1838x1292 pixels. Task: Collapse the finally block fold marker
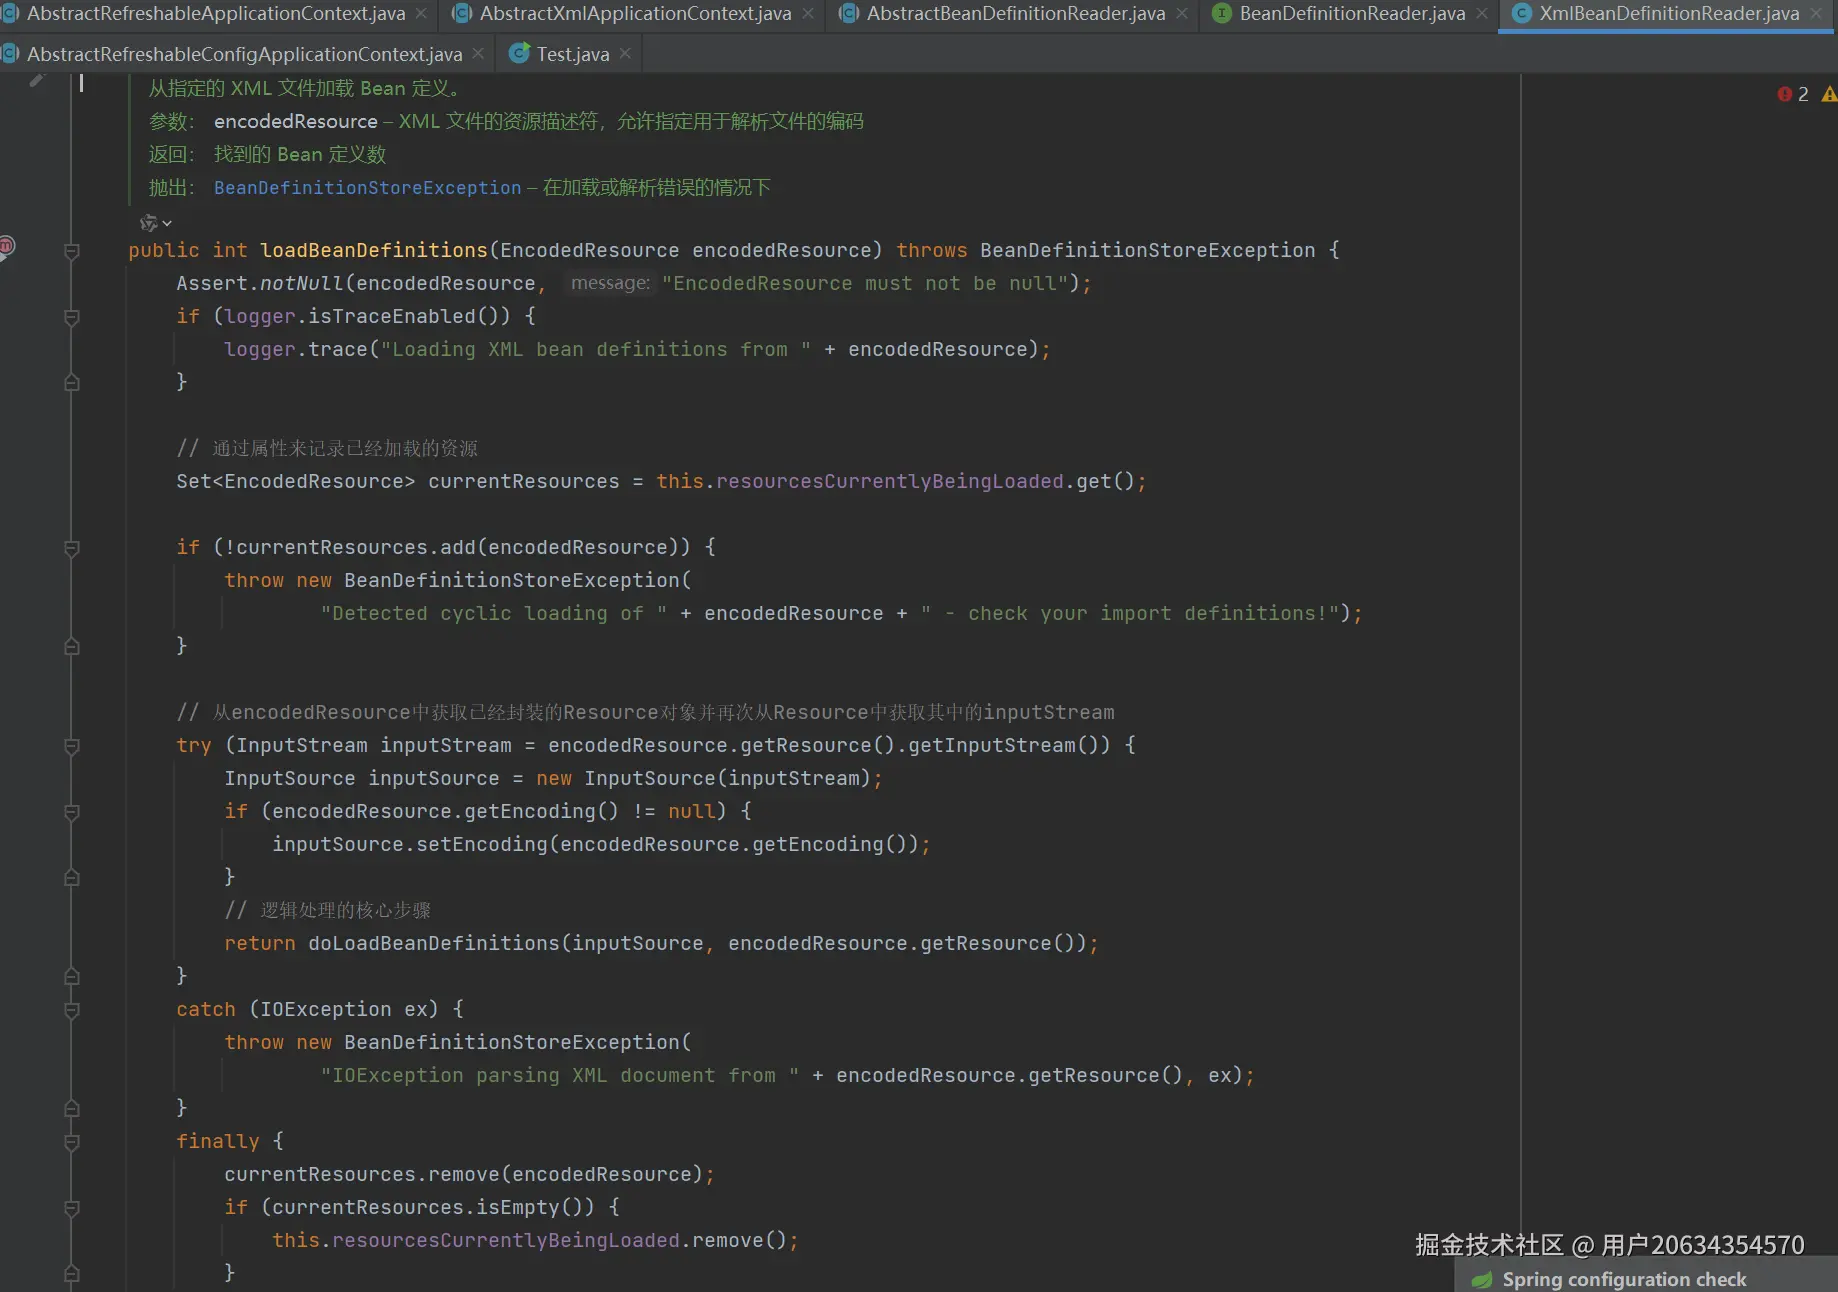click(72, 1142)
